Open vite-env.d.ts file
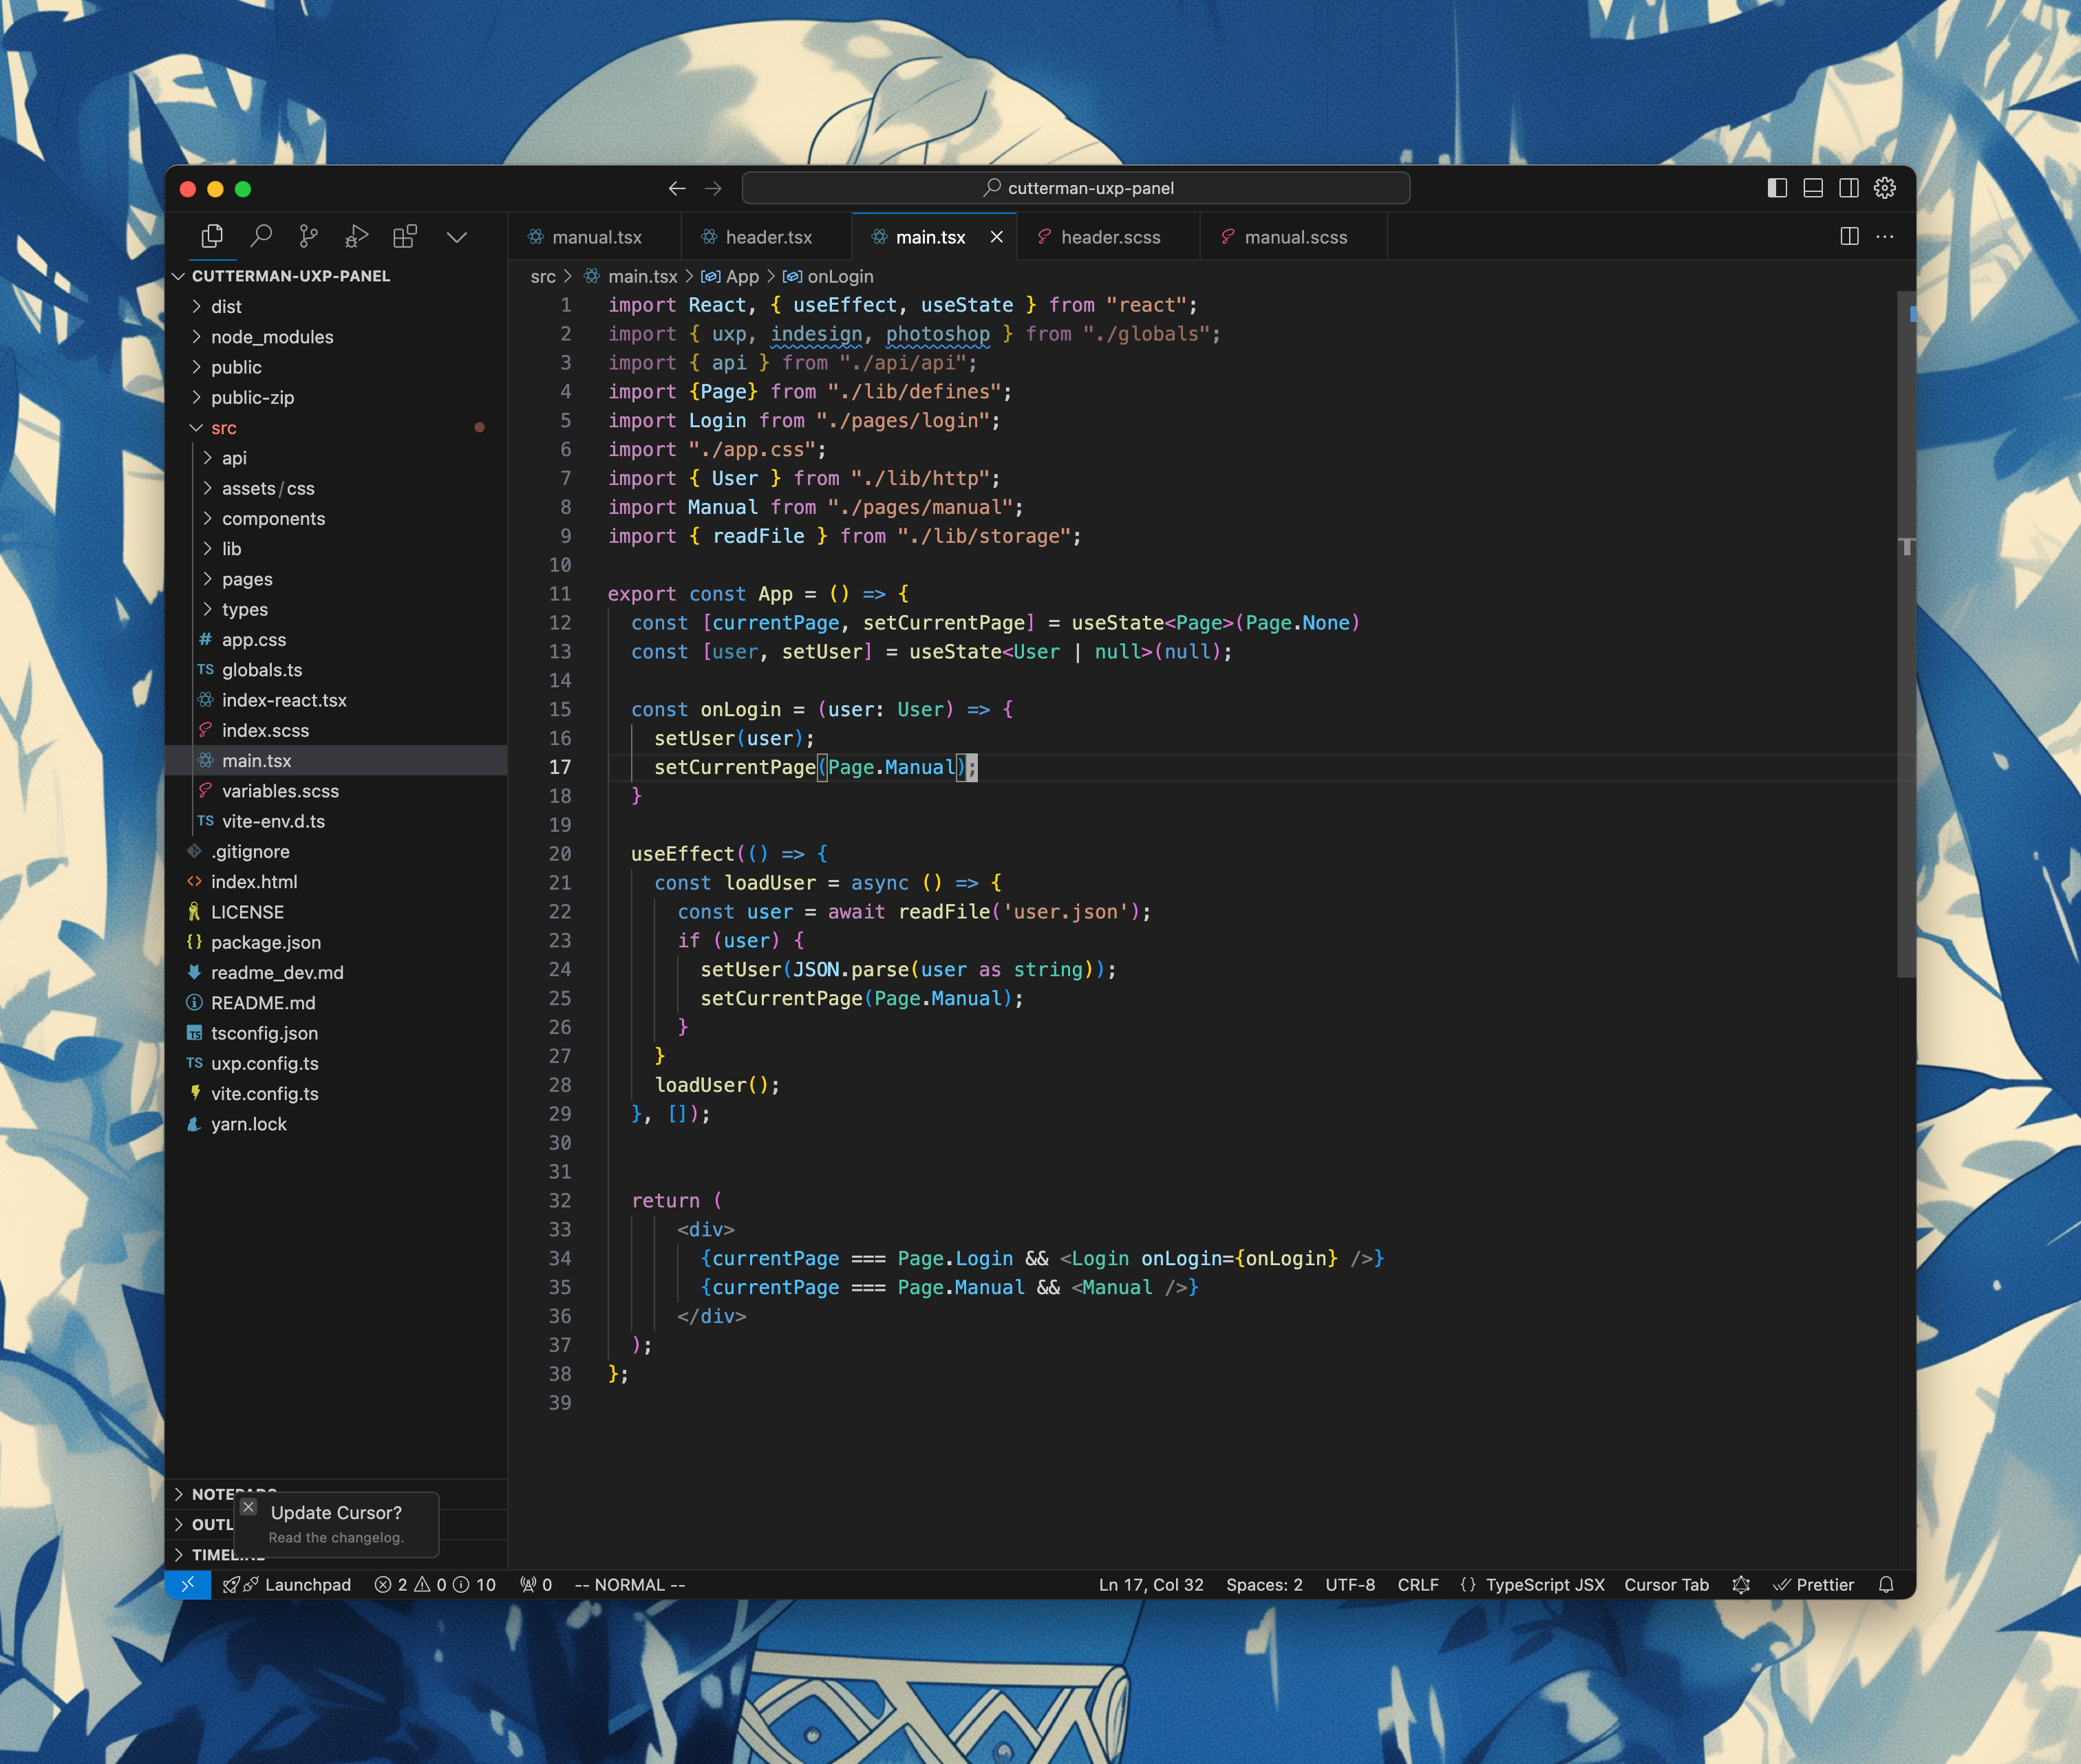 coord(337,821)
